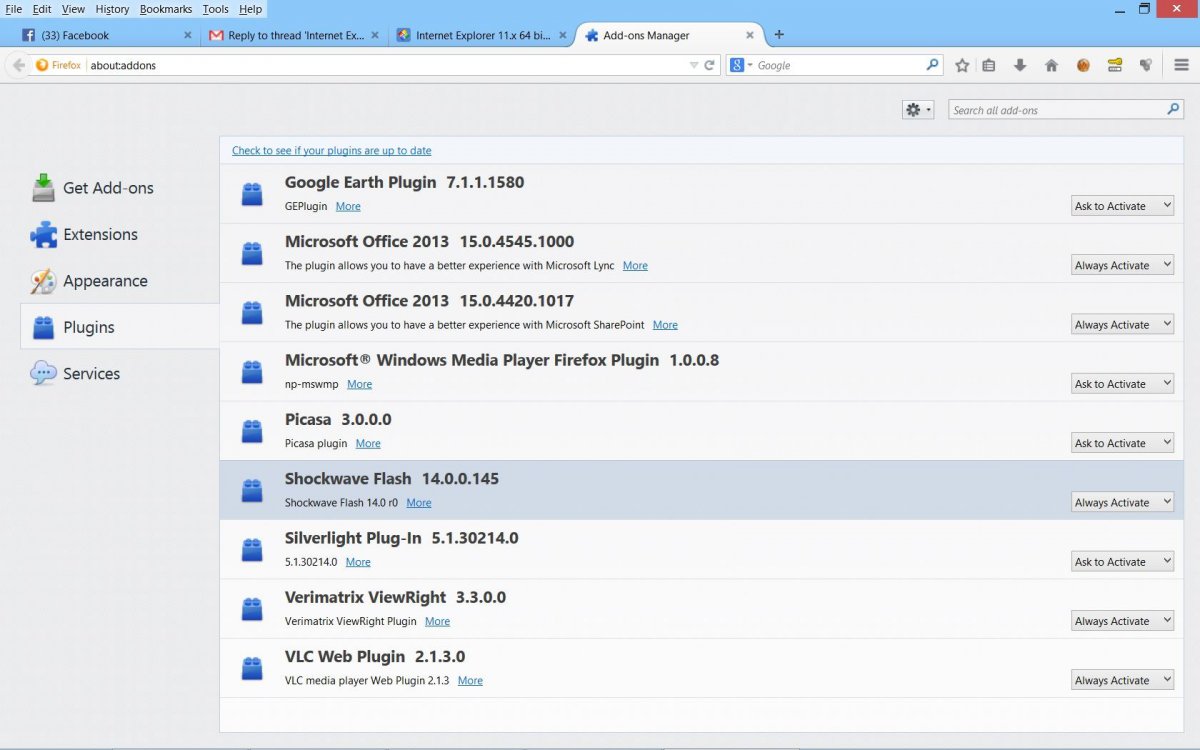Open VLC Web Plugin activation dropdown
The image size is (1200, 750).
click(1122, 680)
